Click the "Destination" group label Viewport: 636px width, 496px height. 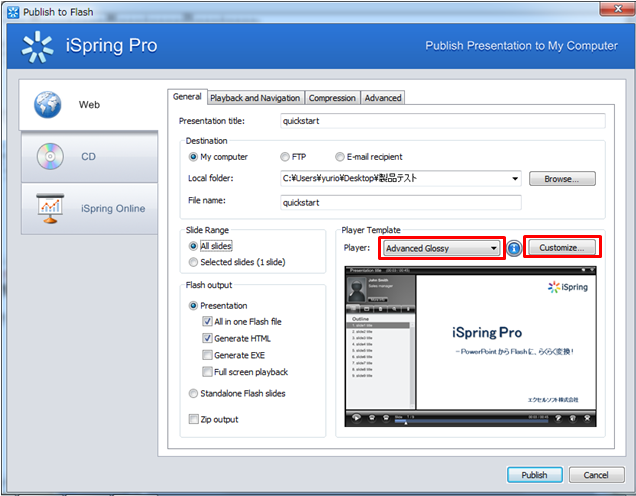click(206, 141)
